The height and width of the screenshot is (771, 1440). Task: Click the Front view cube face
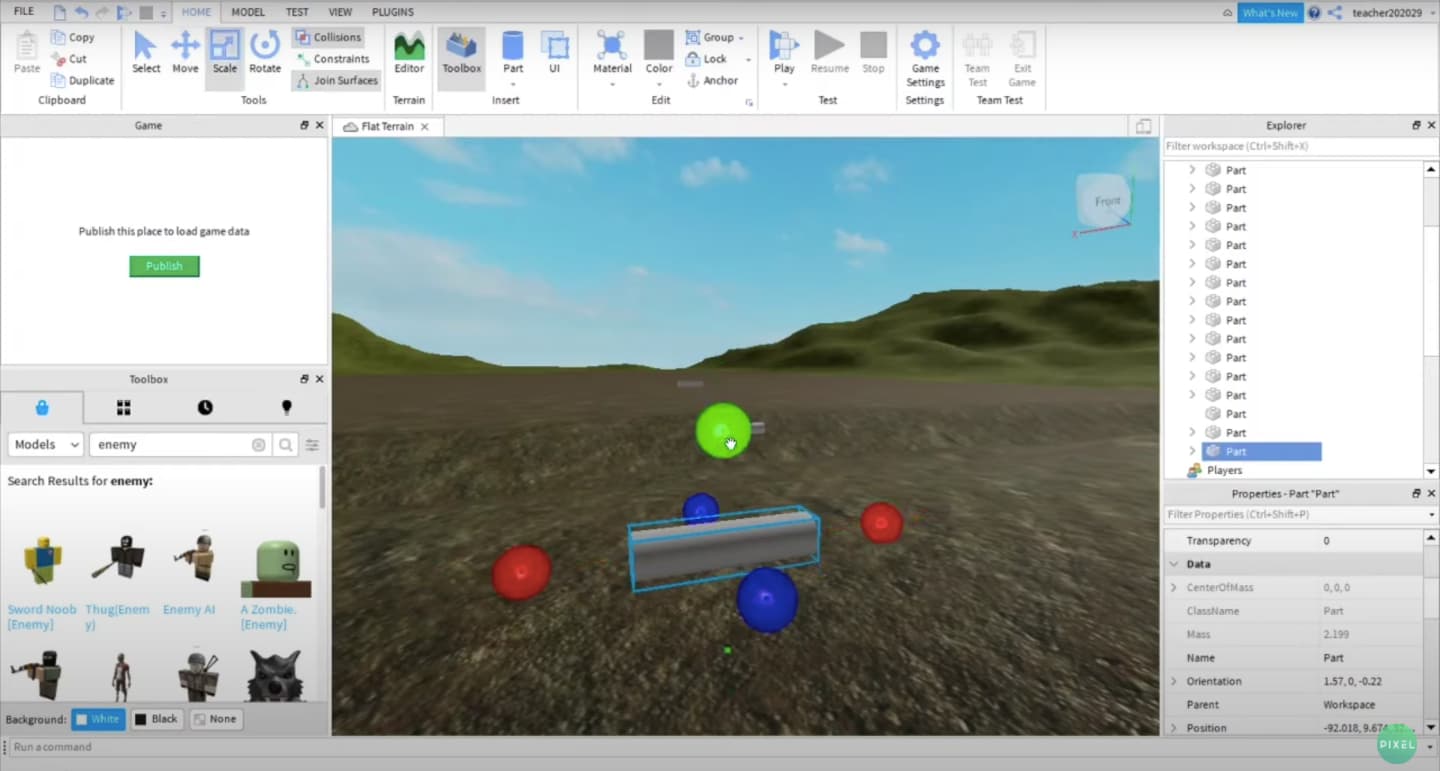1105,202
